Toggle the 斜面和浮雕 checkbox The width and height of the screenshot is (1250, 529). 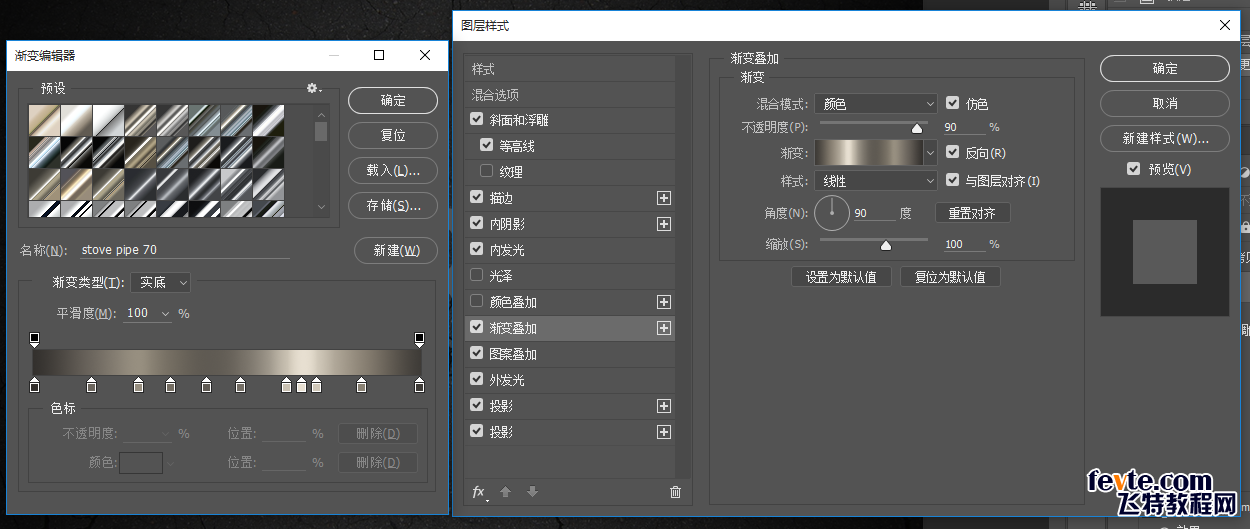click(x=477, y=120)
